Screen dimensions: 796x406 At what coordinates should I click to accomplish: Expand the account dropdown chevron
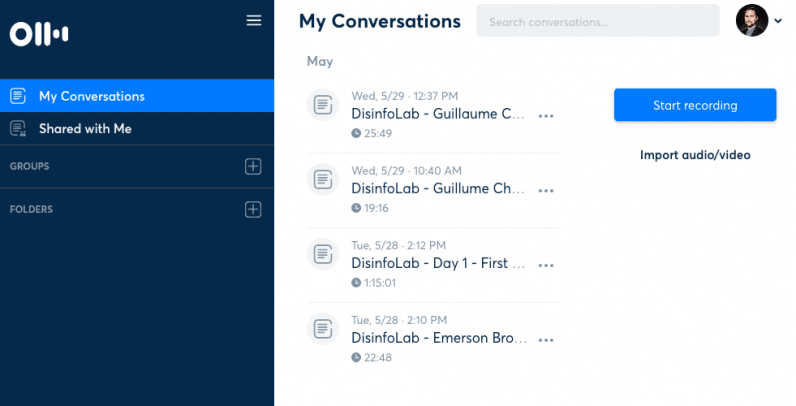(778, 21)
